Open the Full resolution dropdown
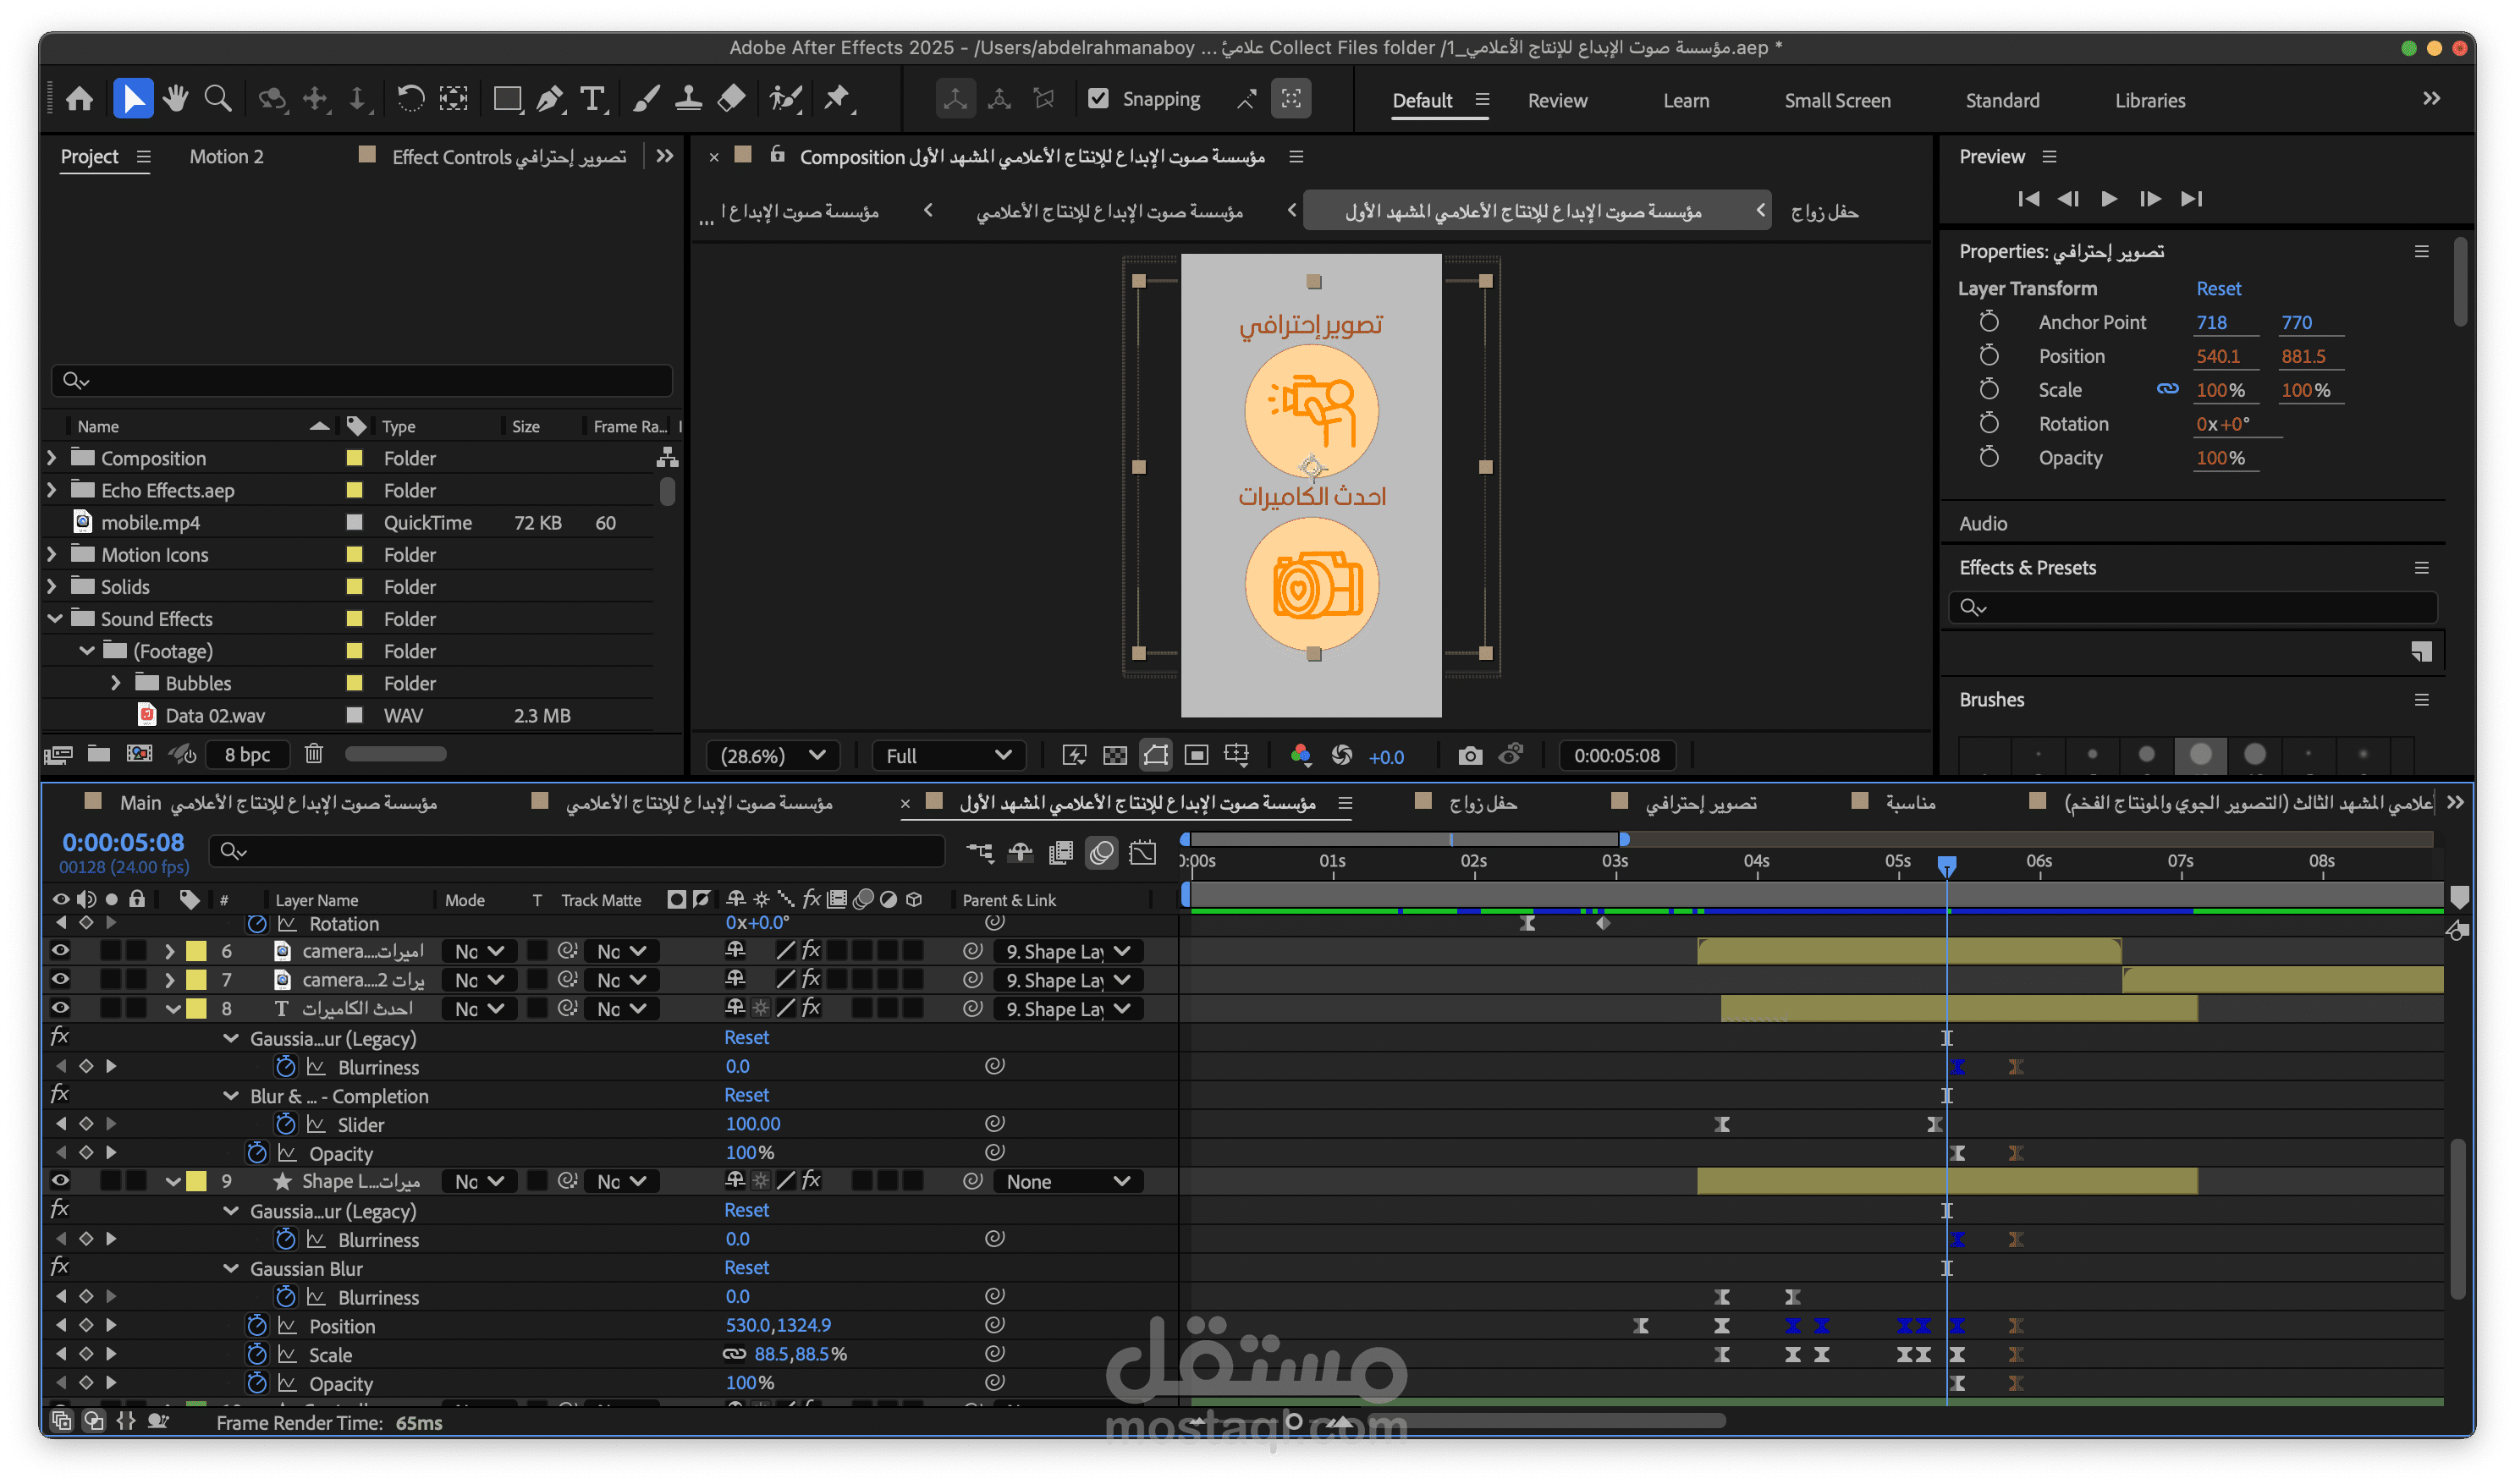Viewport: 2515px width, 1484px height. coord(947,756)
